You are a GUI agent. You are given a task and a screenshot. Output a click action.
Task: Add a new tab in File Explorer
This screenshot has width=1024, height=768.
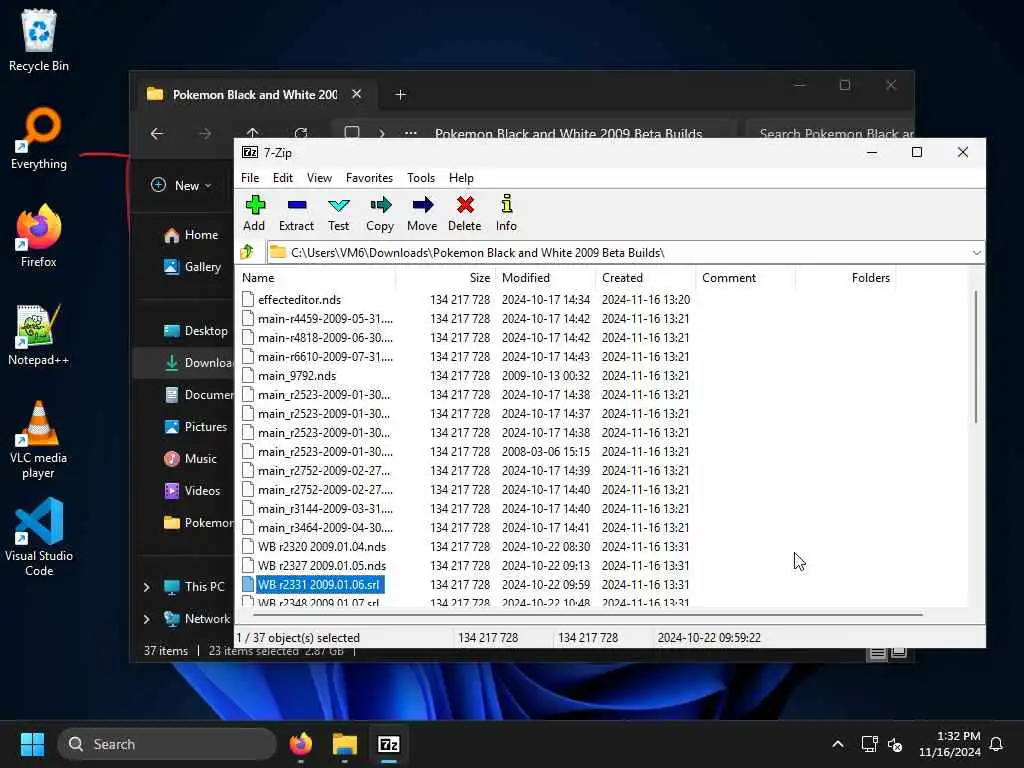click(x=400, y=95)
